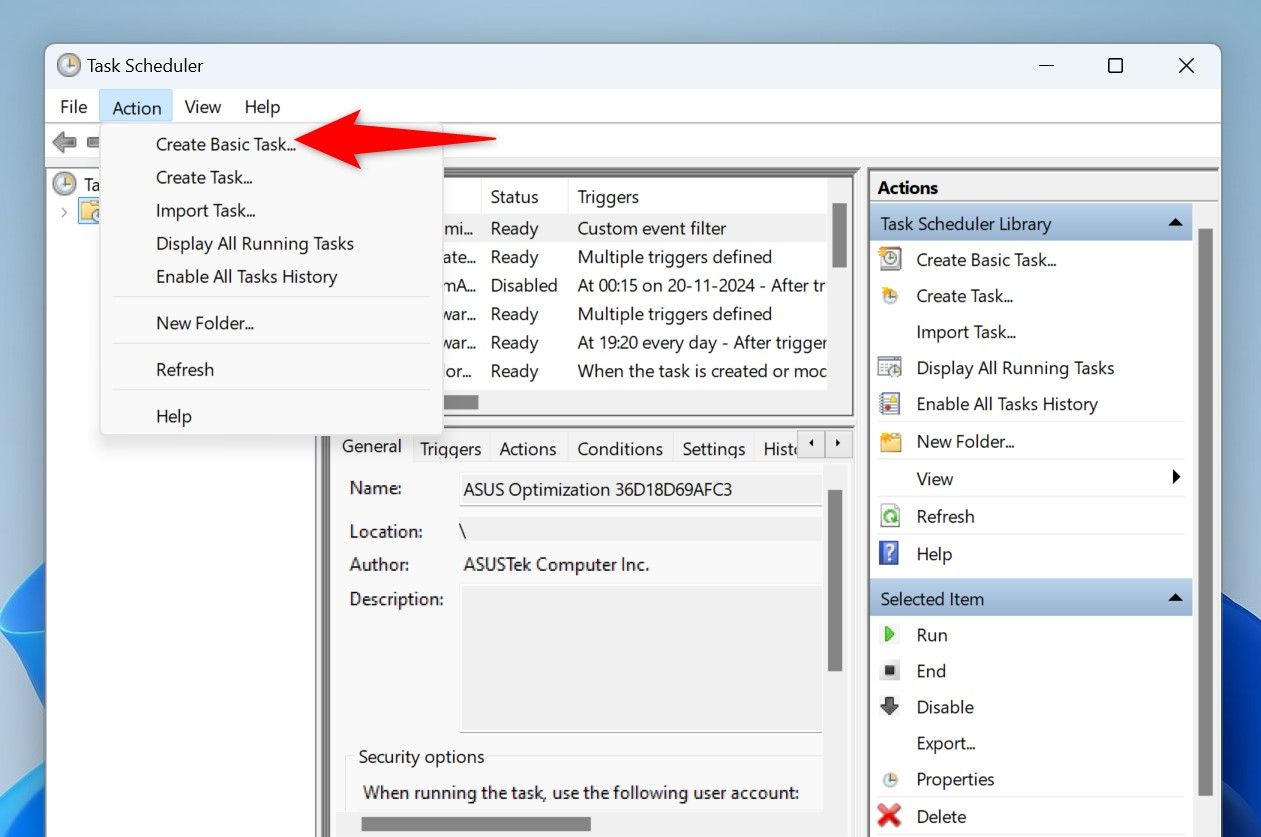Viewport: 1261px width, 837px height.
Task: Click inside the Description text box
Action: [640, 659]
